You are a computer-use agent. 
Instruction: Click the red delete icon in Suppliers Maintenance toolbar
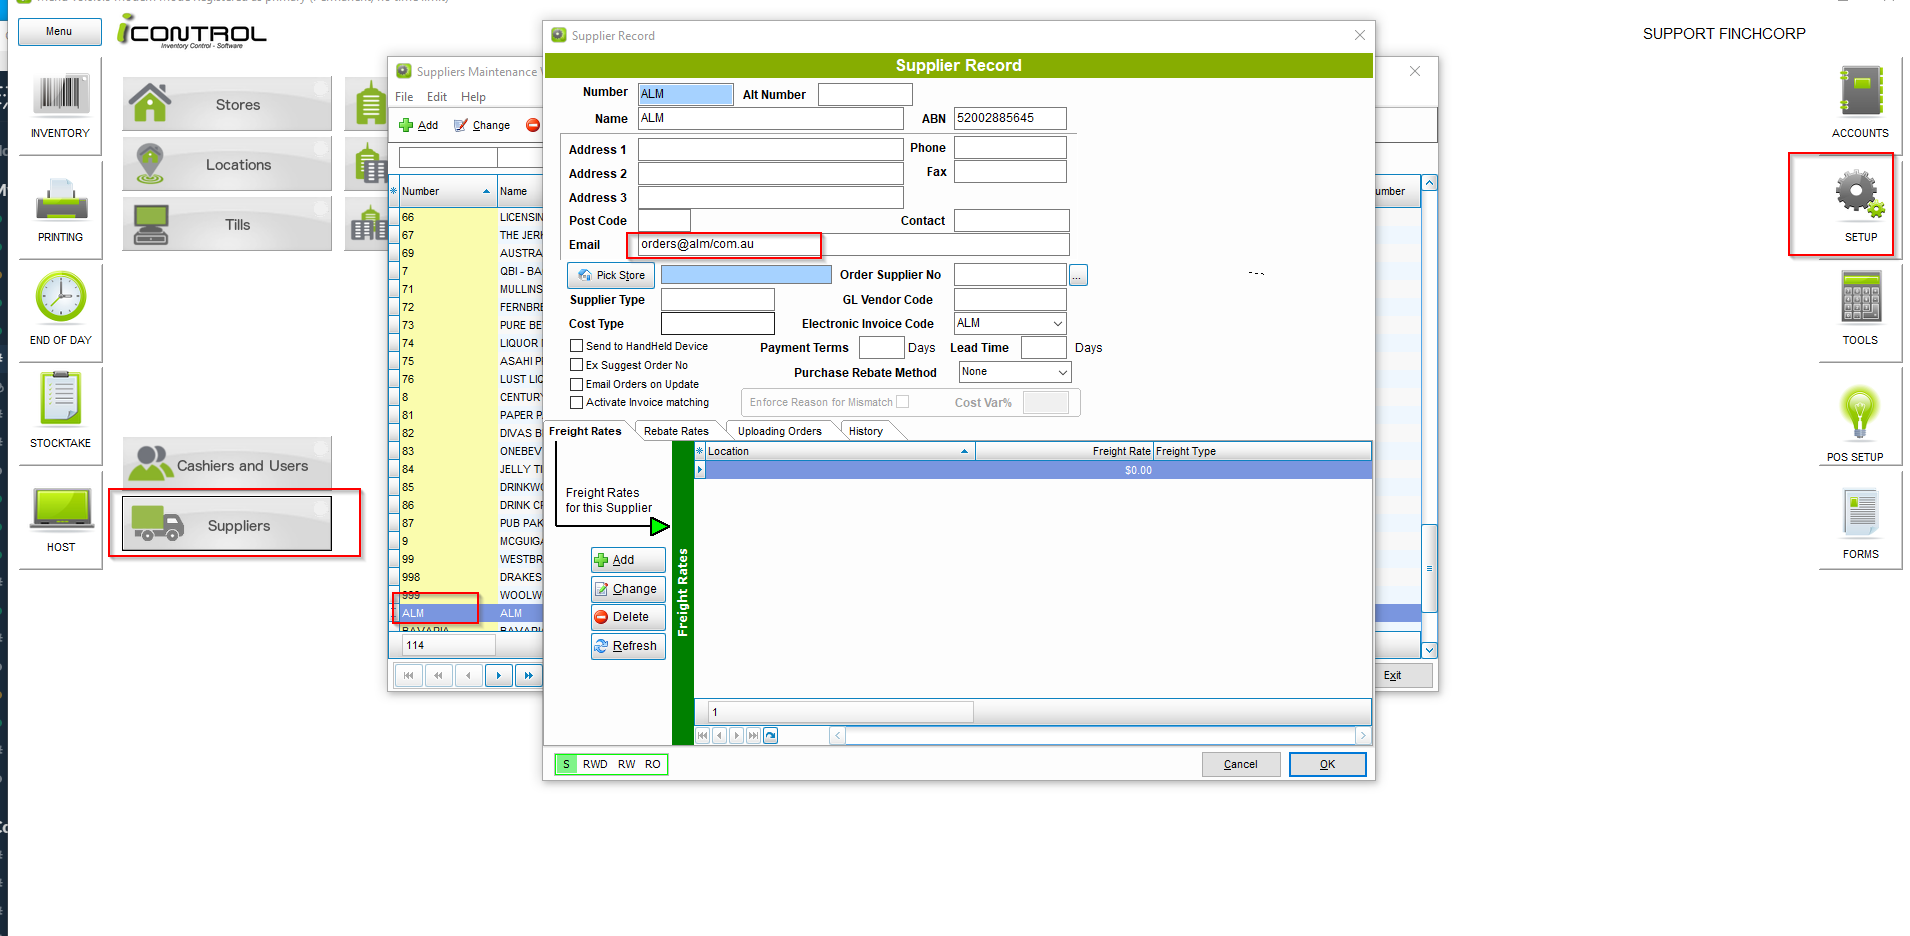click(533, 125)
